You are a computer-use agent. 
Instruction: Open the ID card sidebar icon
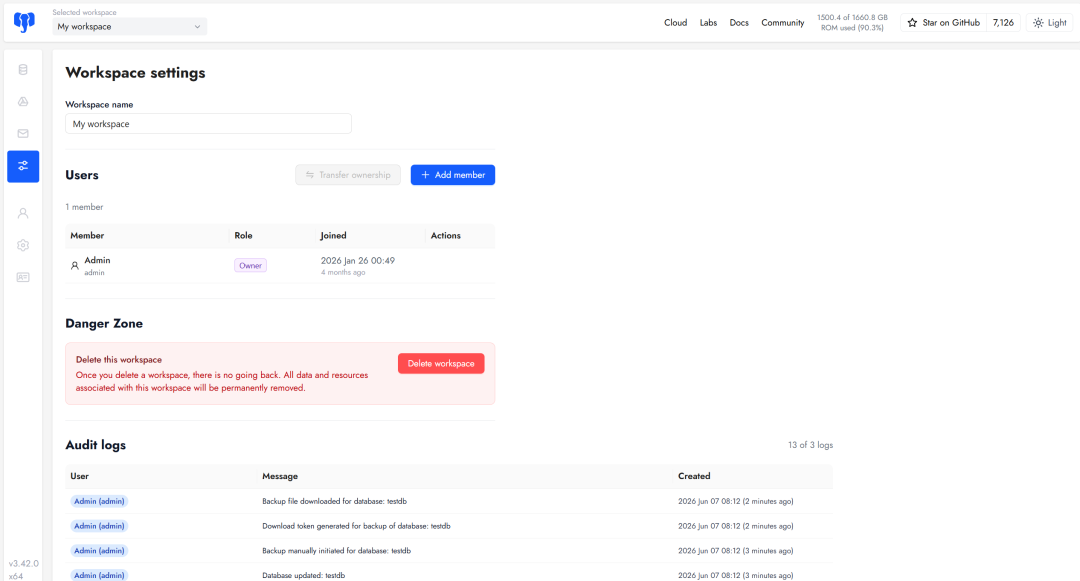[23, 277]
